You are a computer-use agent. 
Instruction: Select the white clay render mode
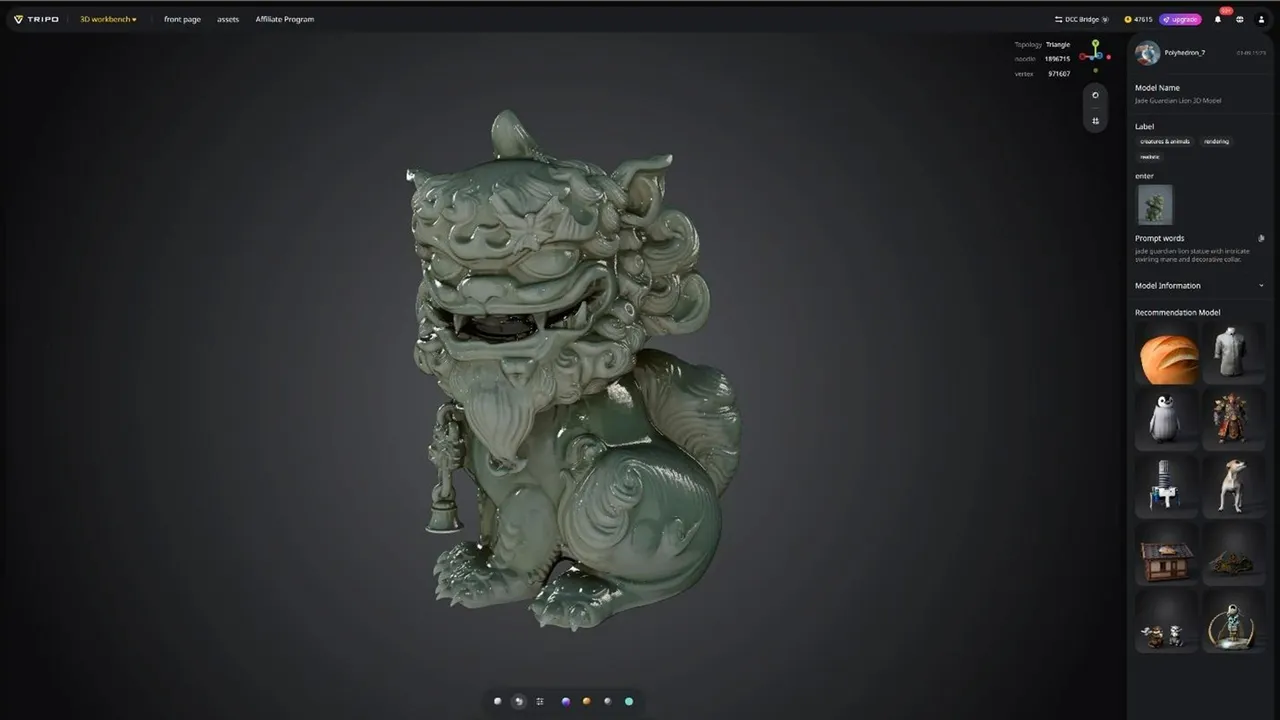click(498, 701)
